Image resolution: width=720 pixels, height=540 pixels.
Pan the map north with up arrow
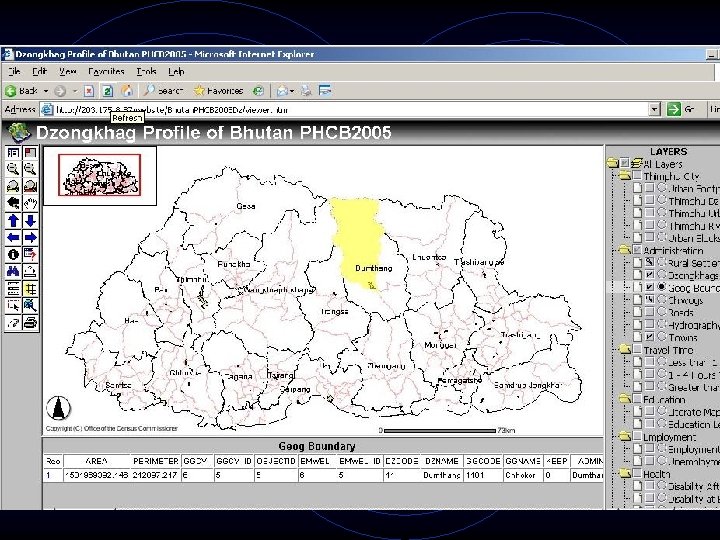(13, 221)
